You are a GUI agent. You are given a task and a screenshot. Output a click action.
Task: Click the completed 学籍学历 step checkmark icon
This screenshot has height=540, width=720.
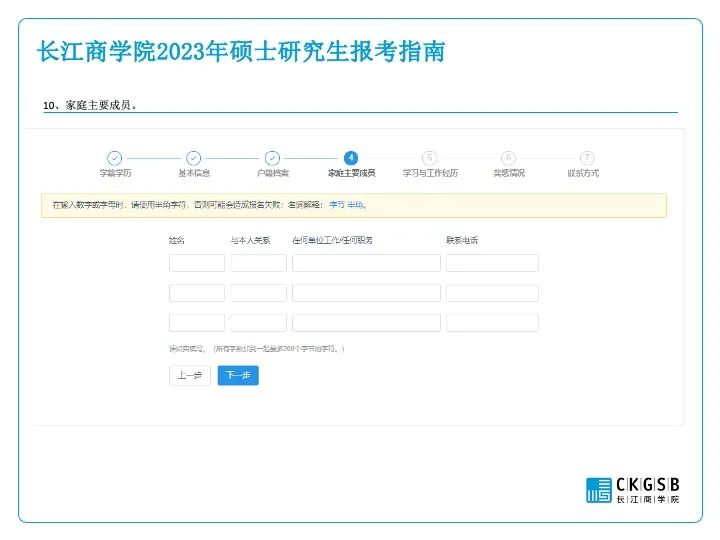115,158
